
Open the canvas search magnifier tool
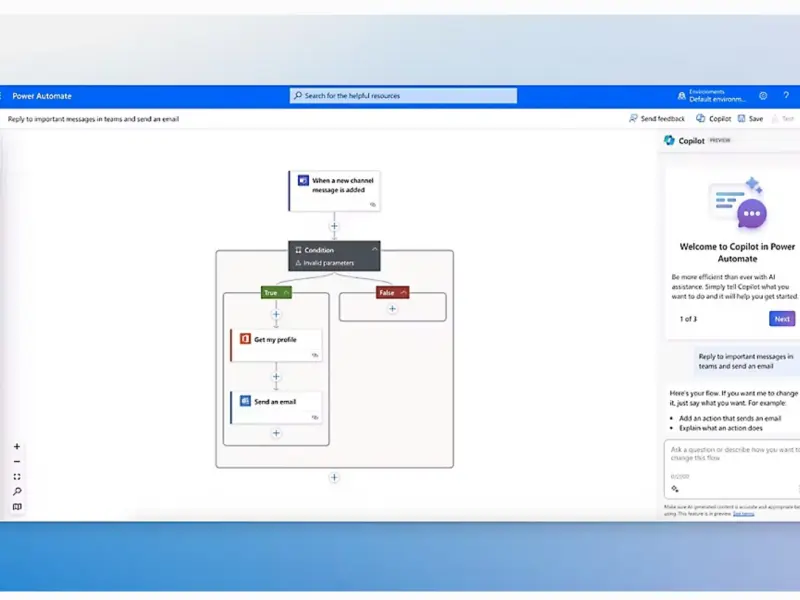click(17, 492)
